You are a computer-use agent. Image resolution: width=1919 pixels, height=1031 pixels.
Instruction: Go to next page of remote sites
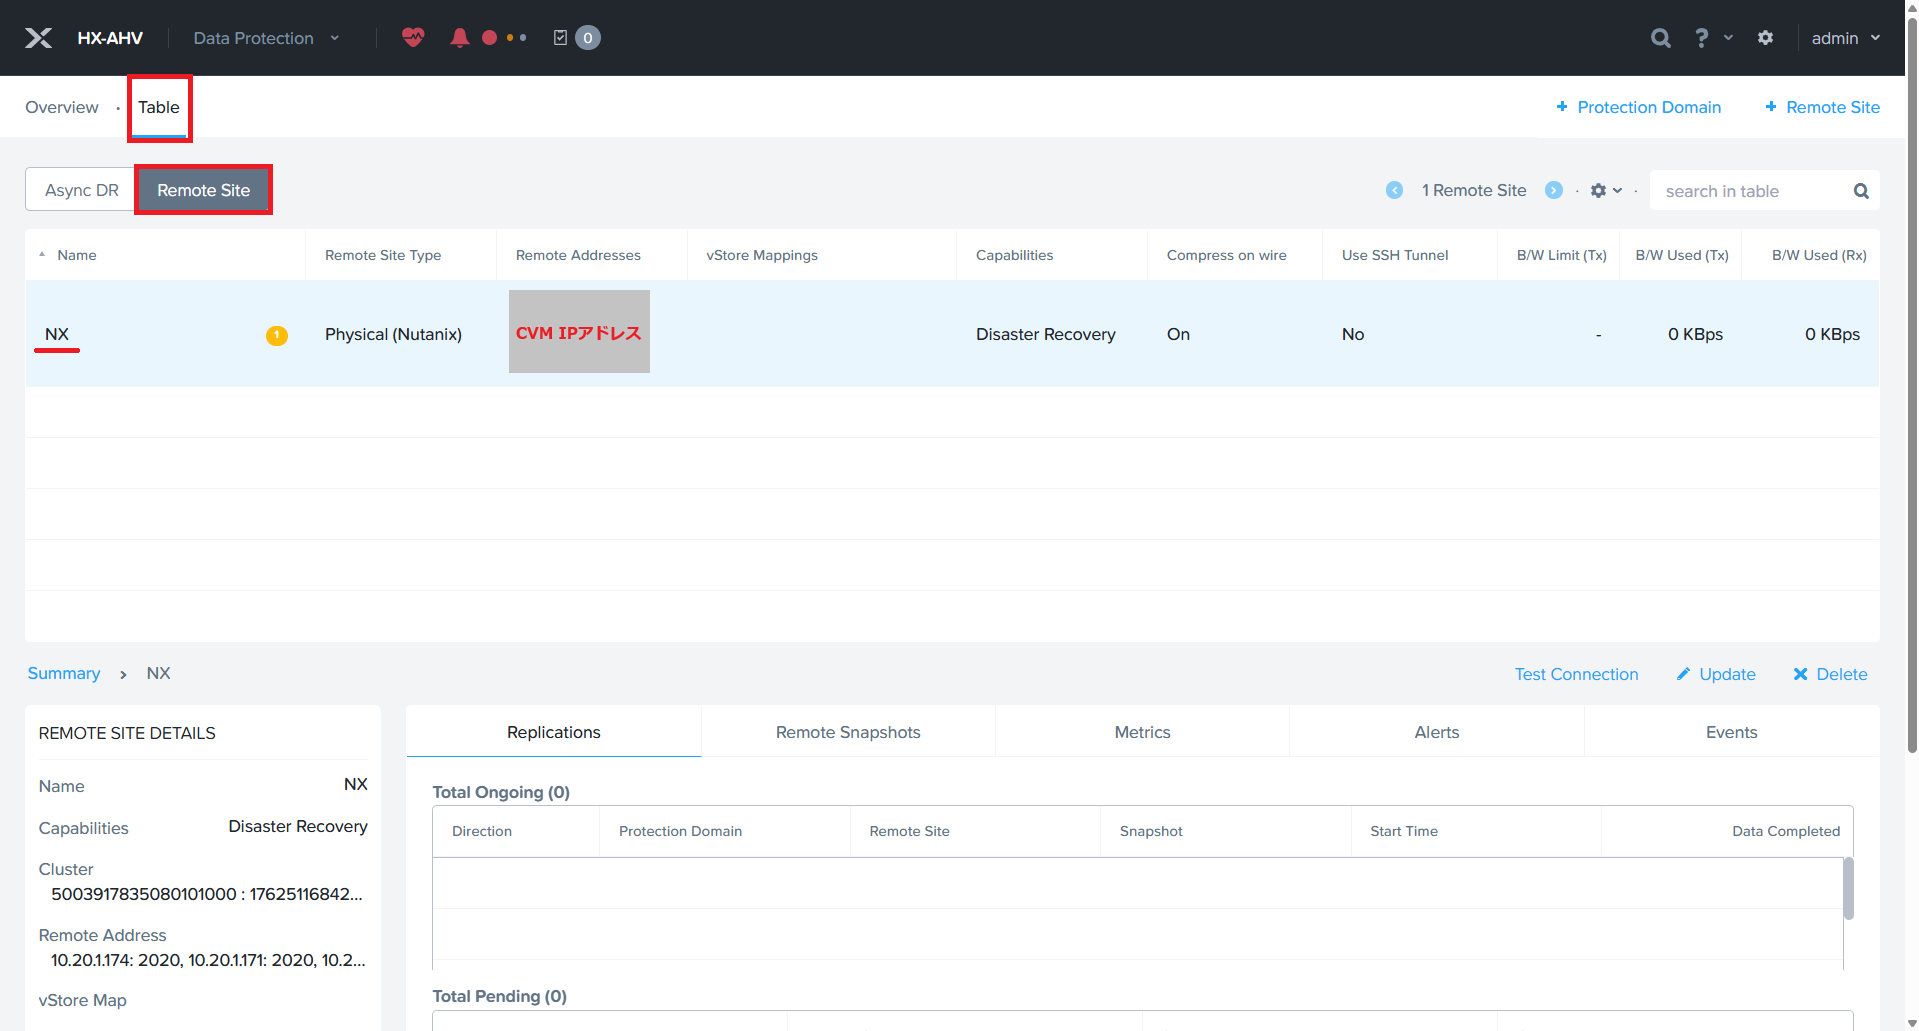click(x=1553, y=190)
